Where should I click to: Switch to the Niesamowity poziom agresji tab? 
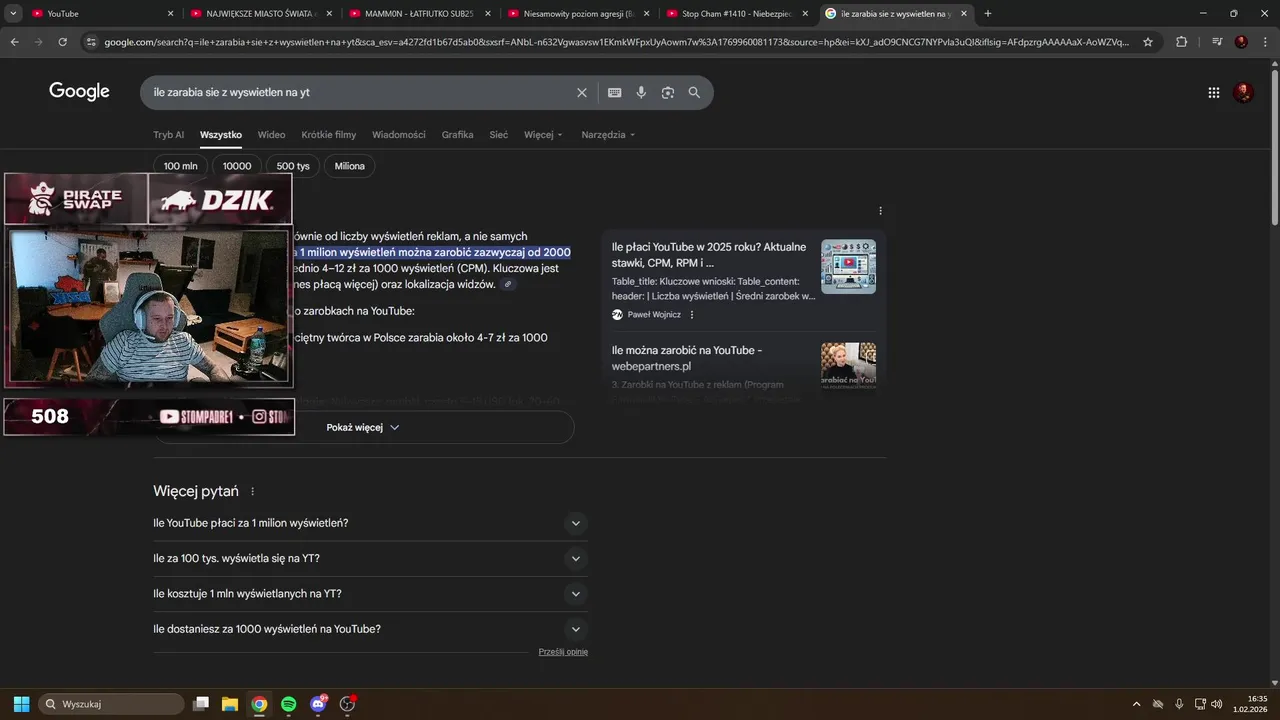(x=578, y=14)
